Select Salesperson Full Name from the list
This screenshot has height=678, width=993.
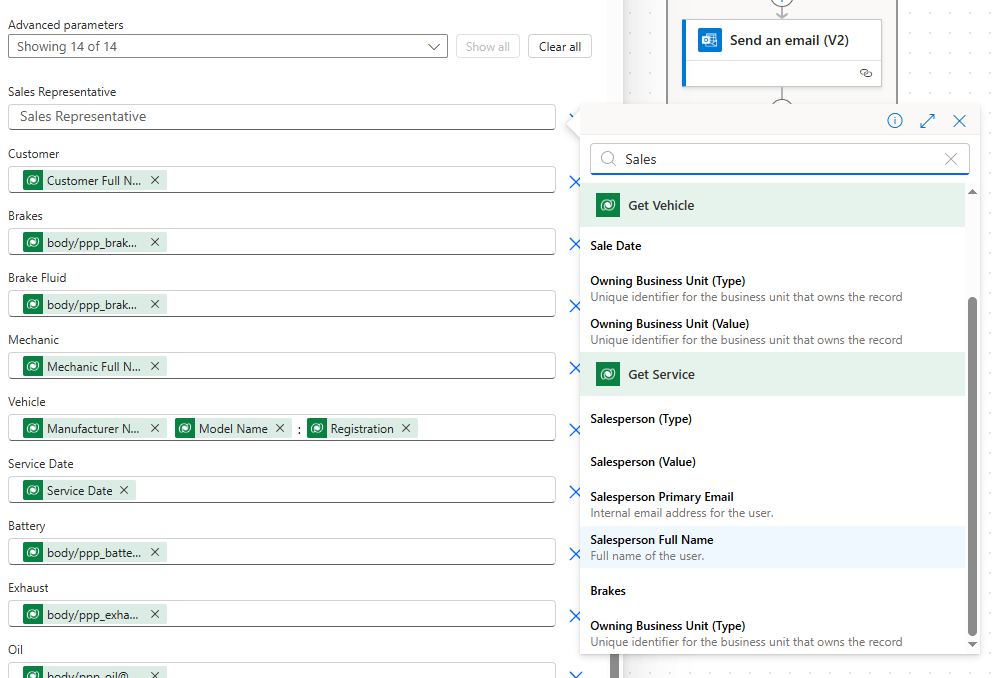click(652, 546)
